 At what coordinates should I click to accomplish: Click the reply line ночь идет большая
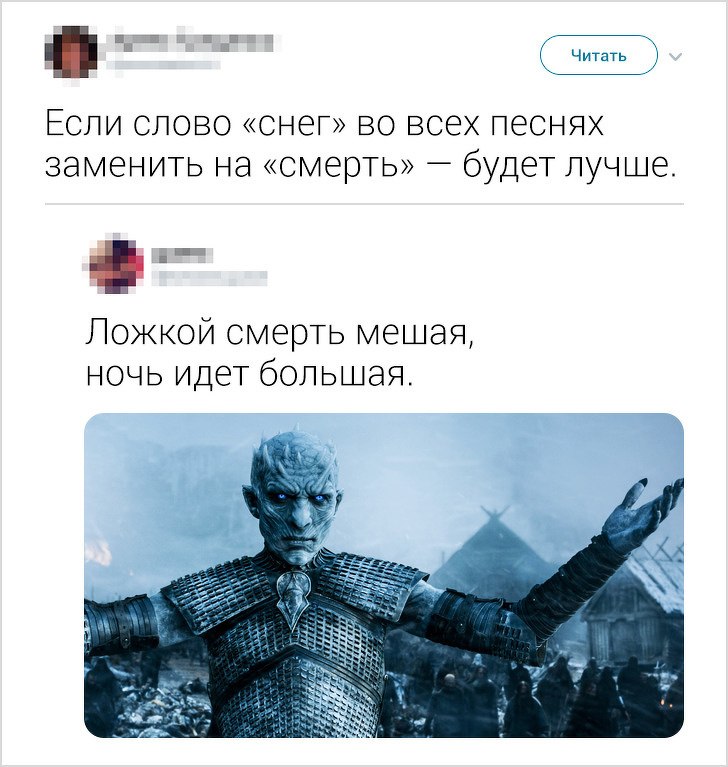249,376
